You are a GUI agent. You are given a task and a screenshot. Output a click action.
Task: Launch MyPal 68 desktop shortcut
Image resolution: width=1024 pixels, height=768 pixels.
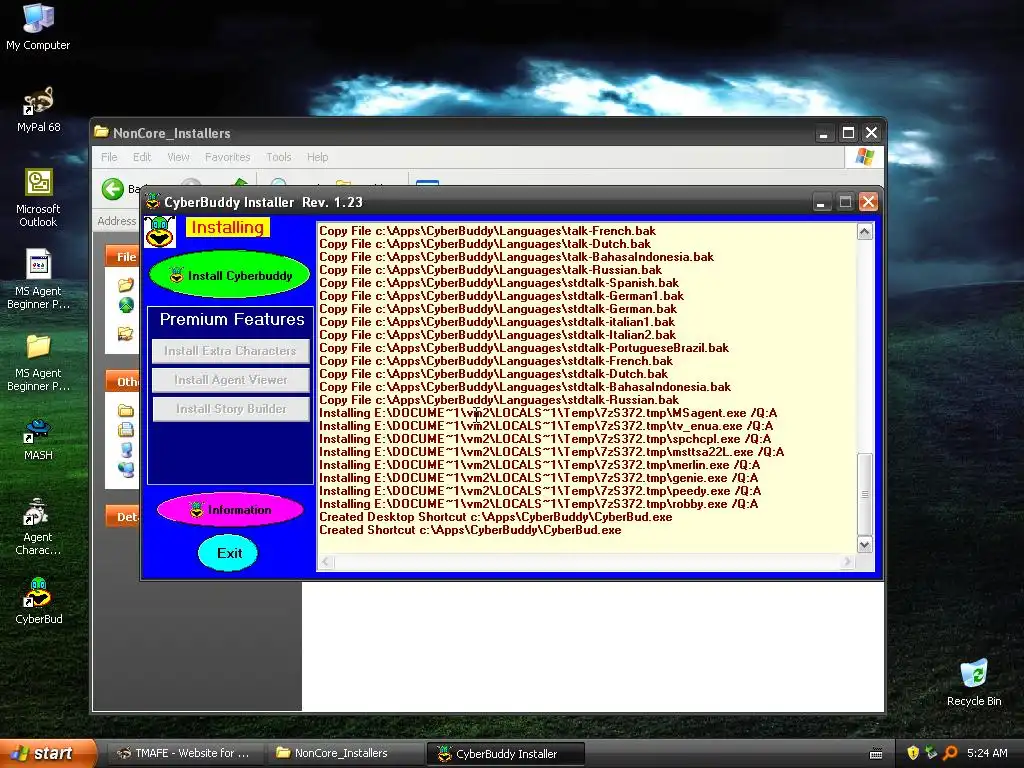coord(38,109)
